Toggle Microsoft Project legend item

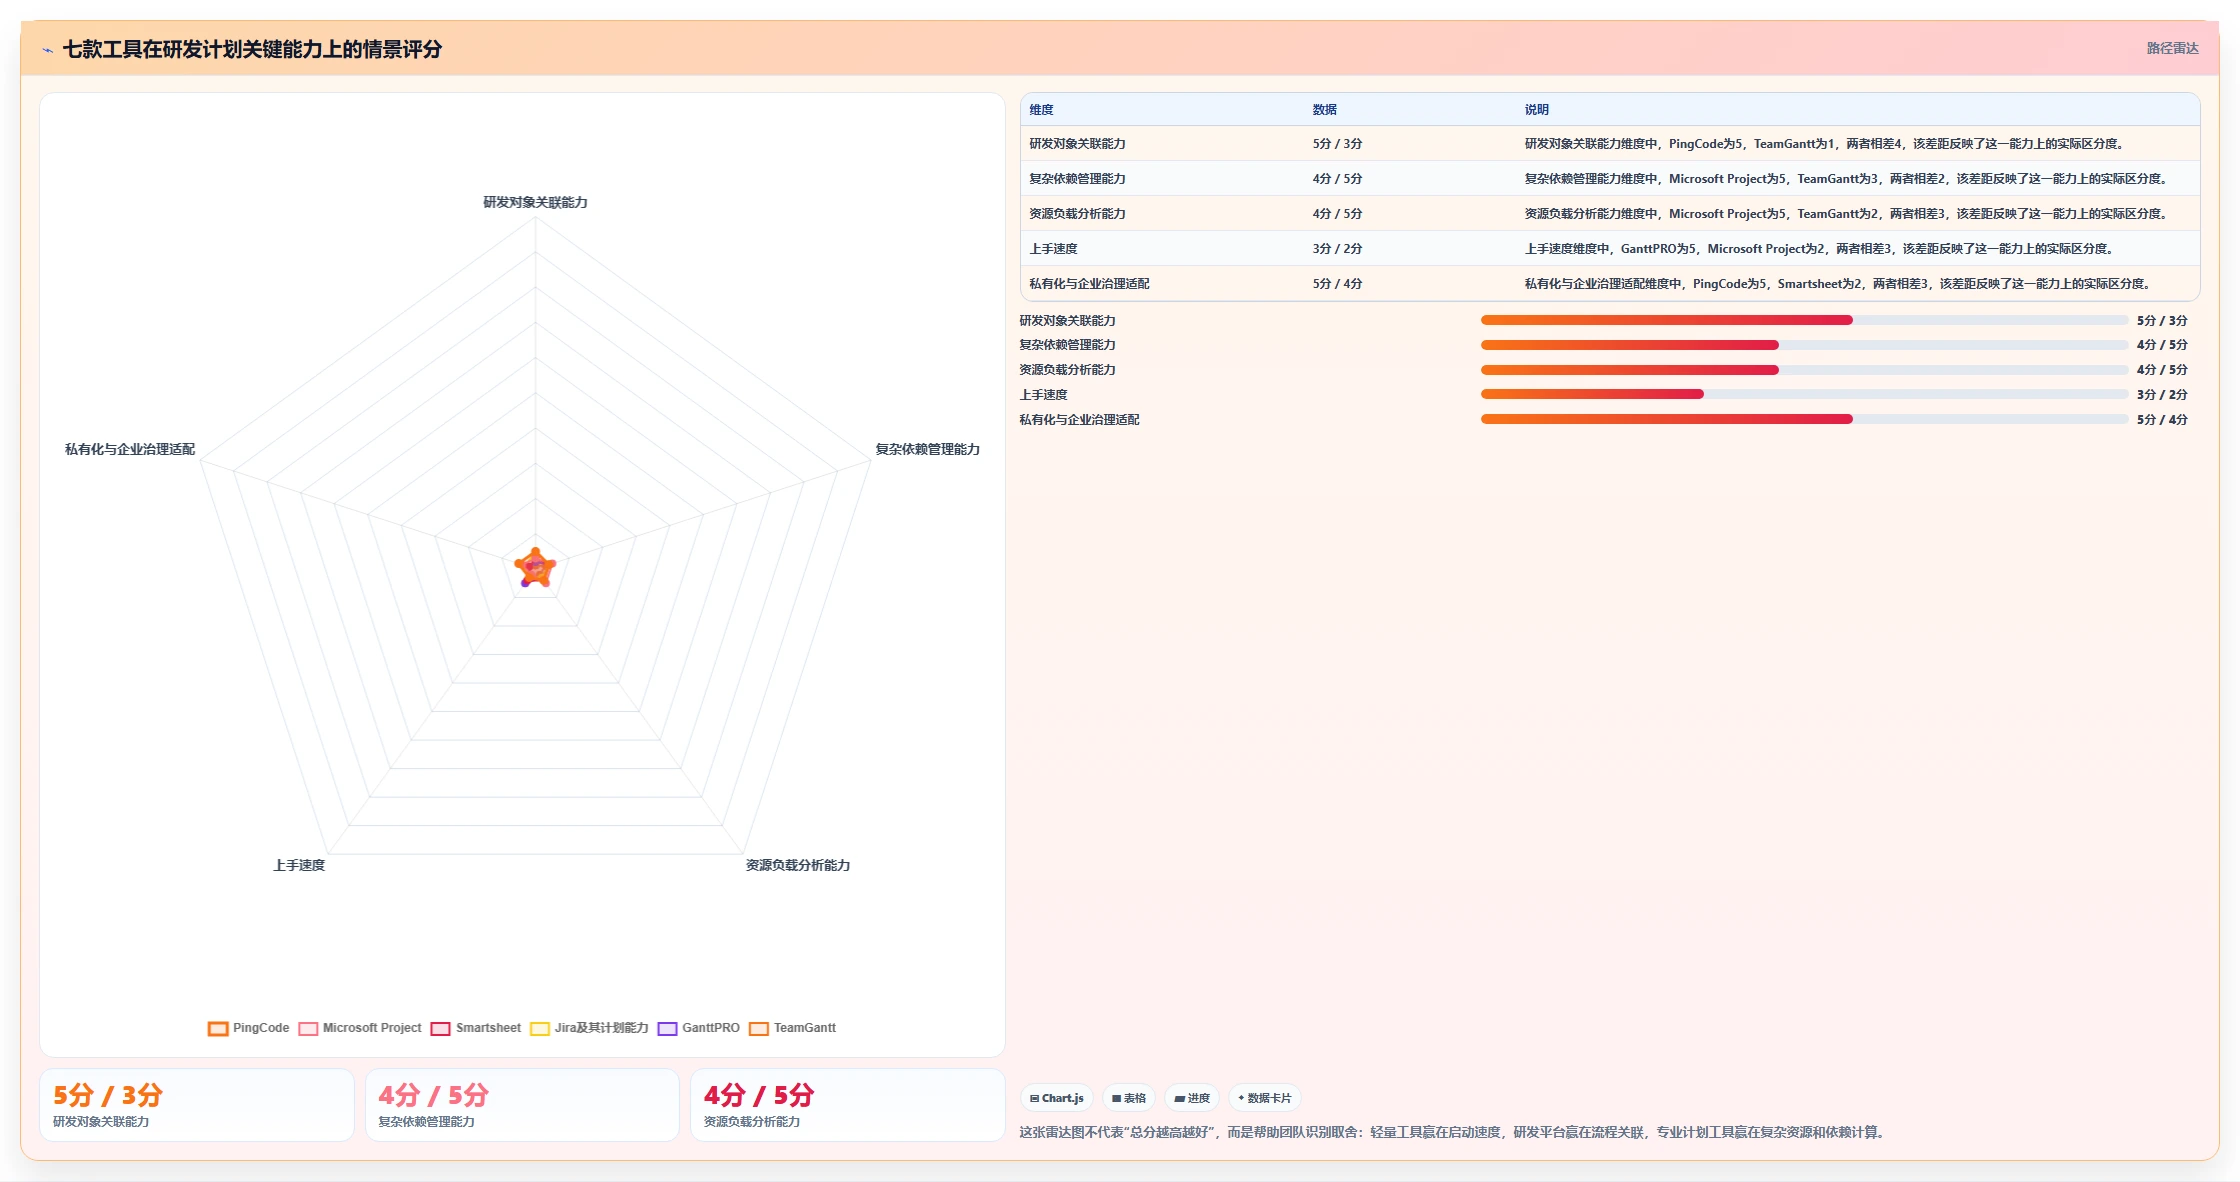[360, 1028]
